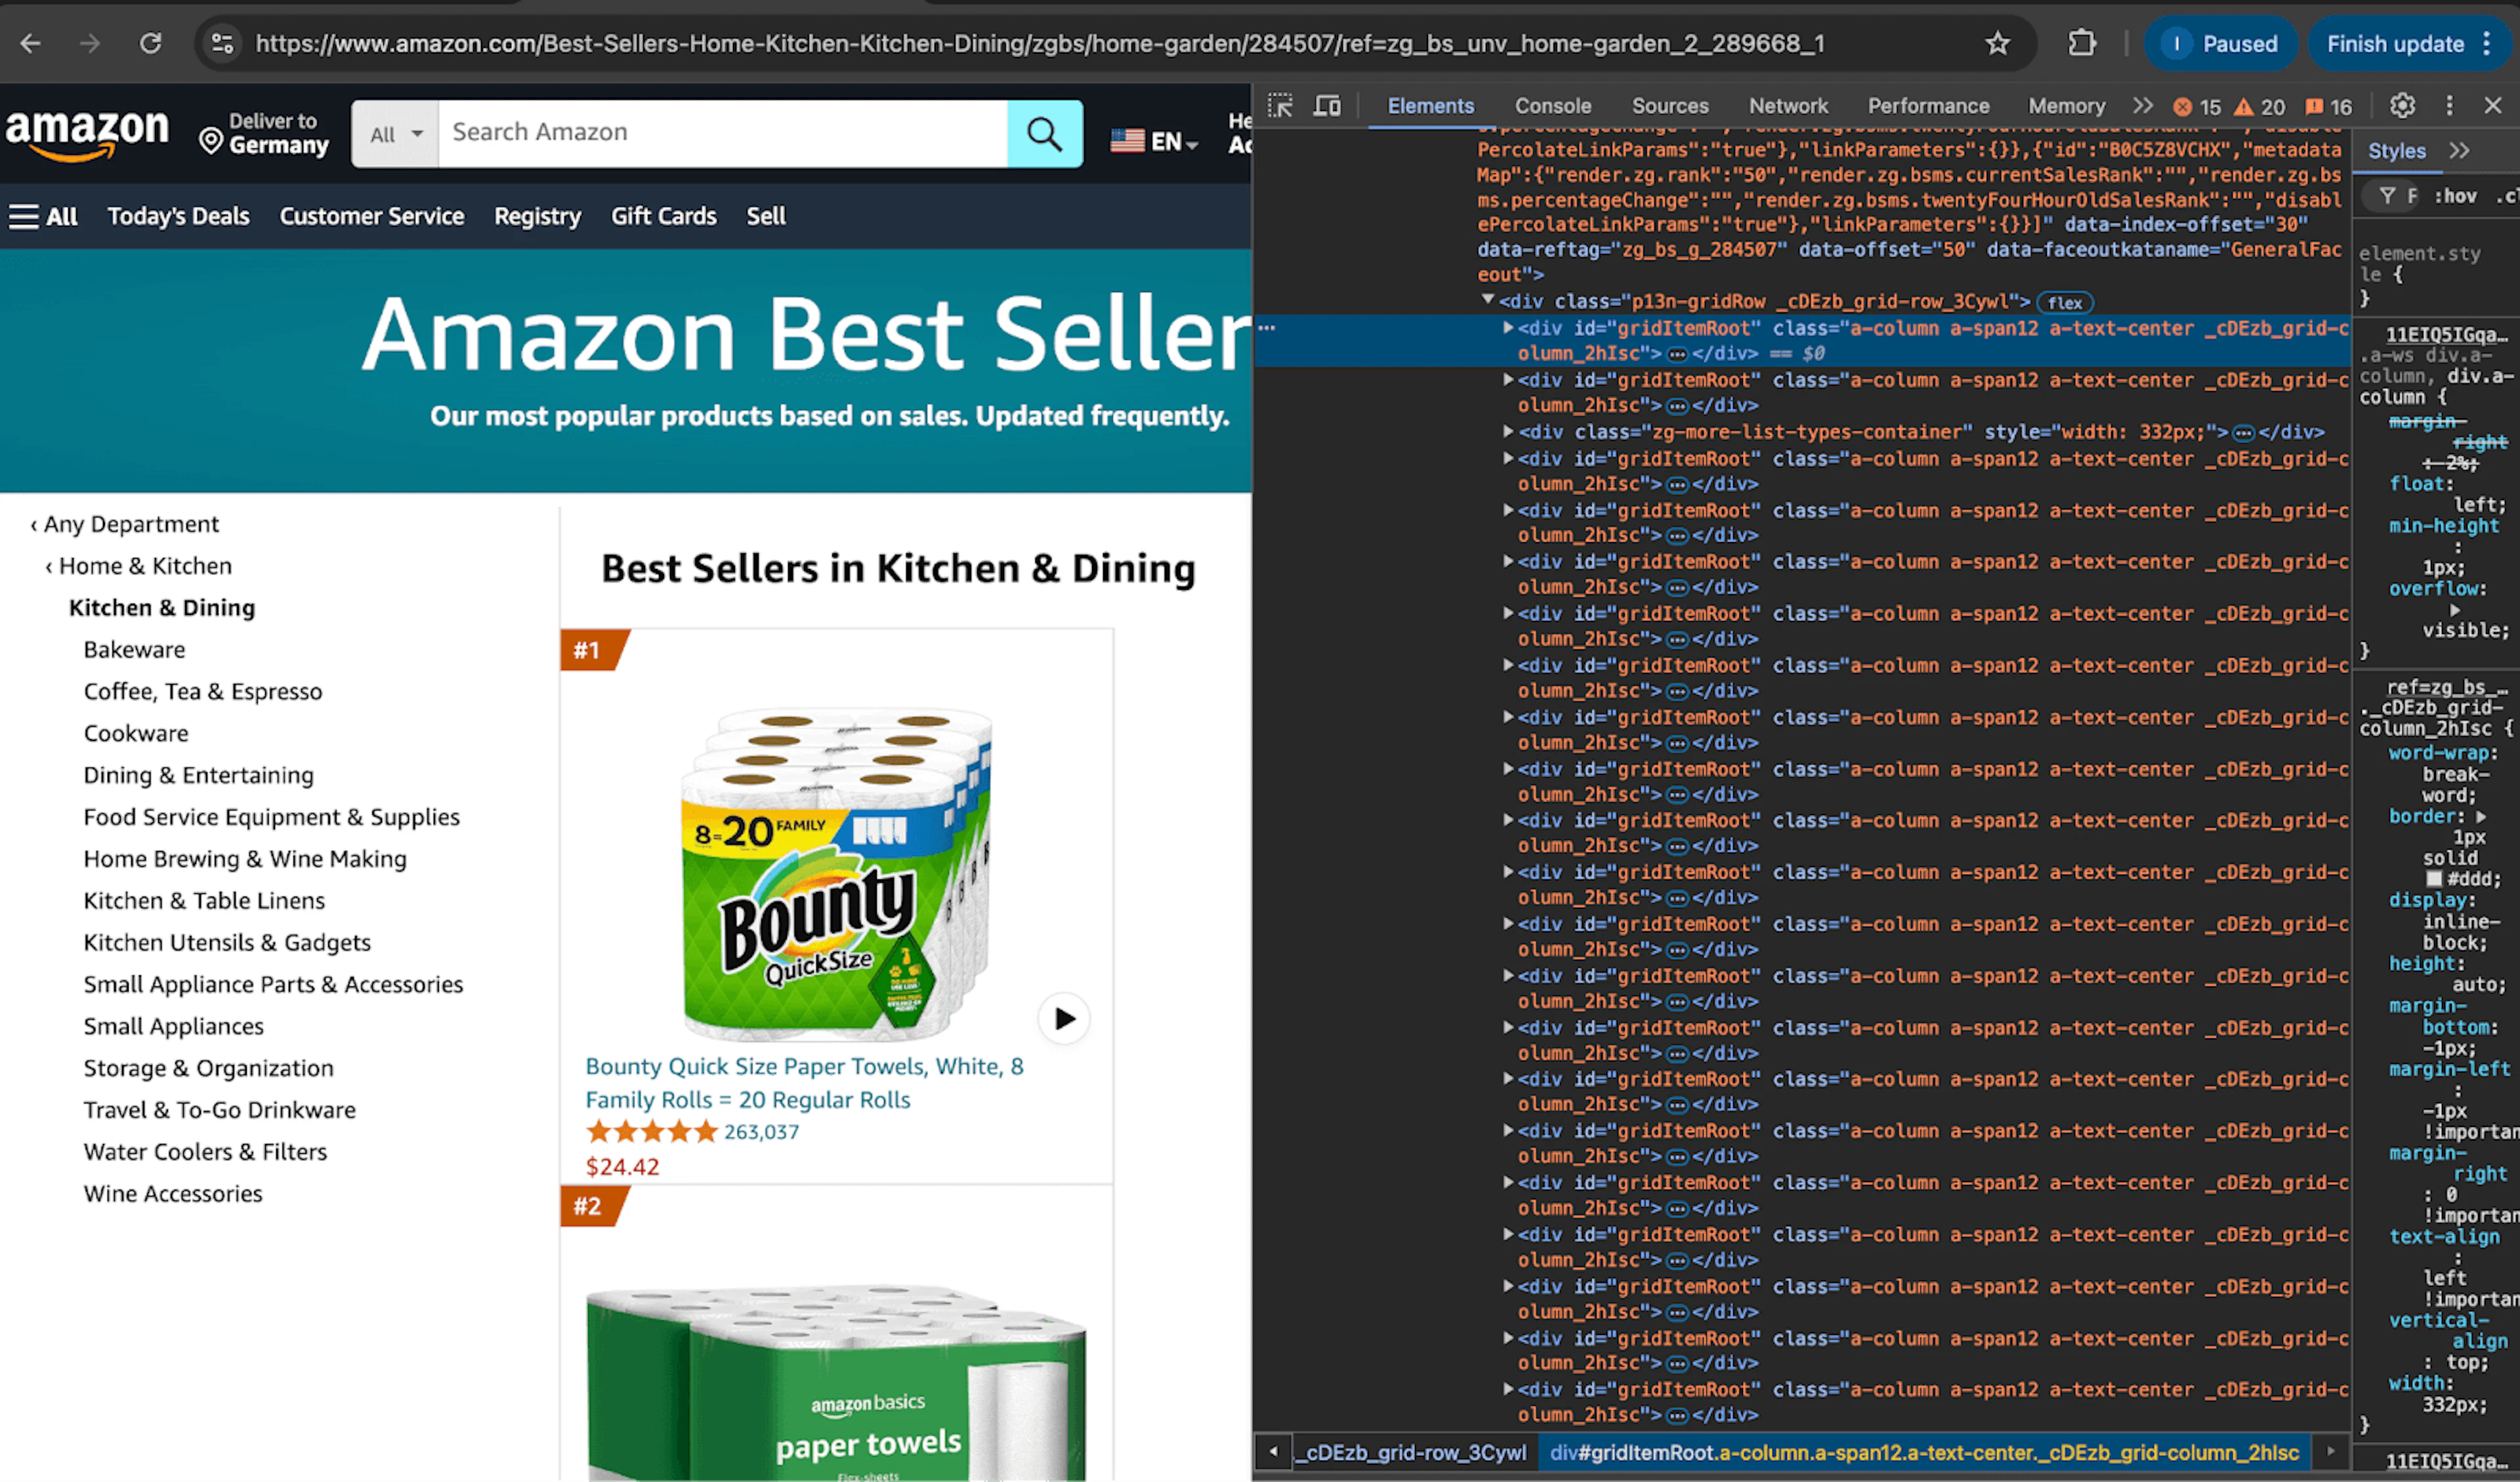Reload the page with the refresh icon
This screenshot has width=2520, height=1482.
point(150,43)
